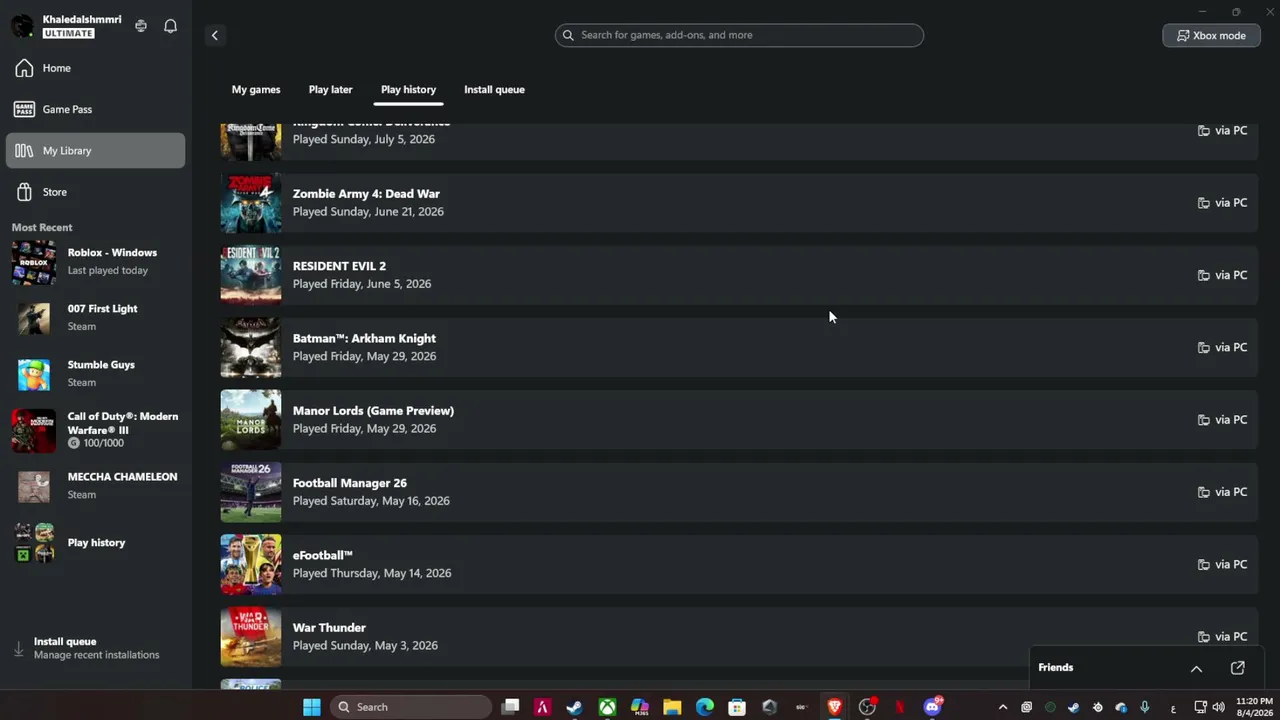Open Roblox - Windows from Most Recent

pyautogui.click(x=95, y=262)
